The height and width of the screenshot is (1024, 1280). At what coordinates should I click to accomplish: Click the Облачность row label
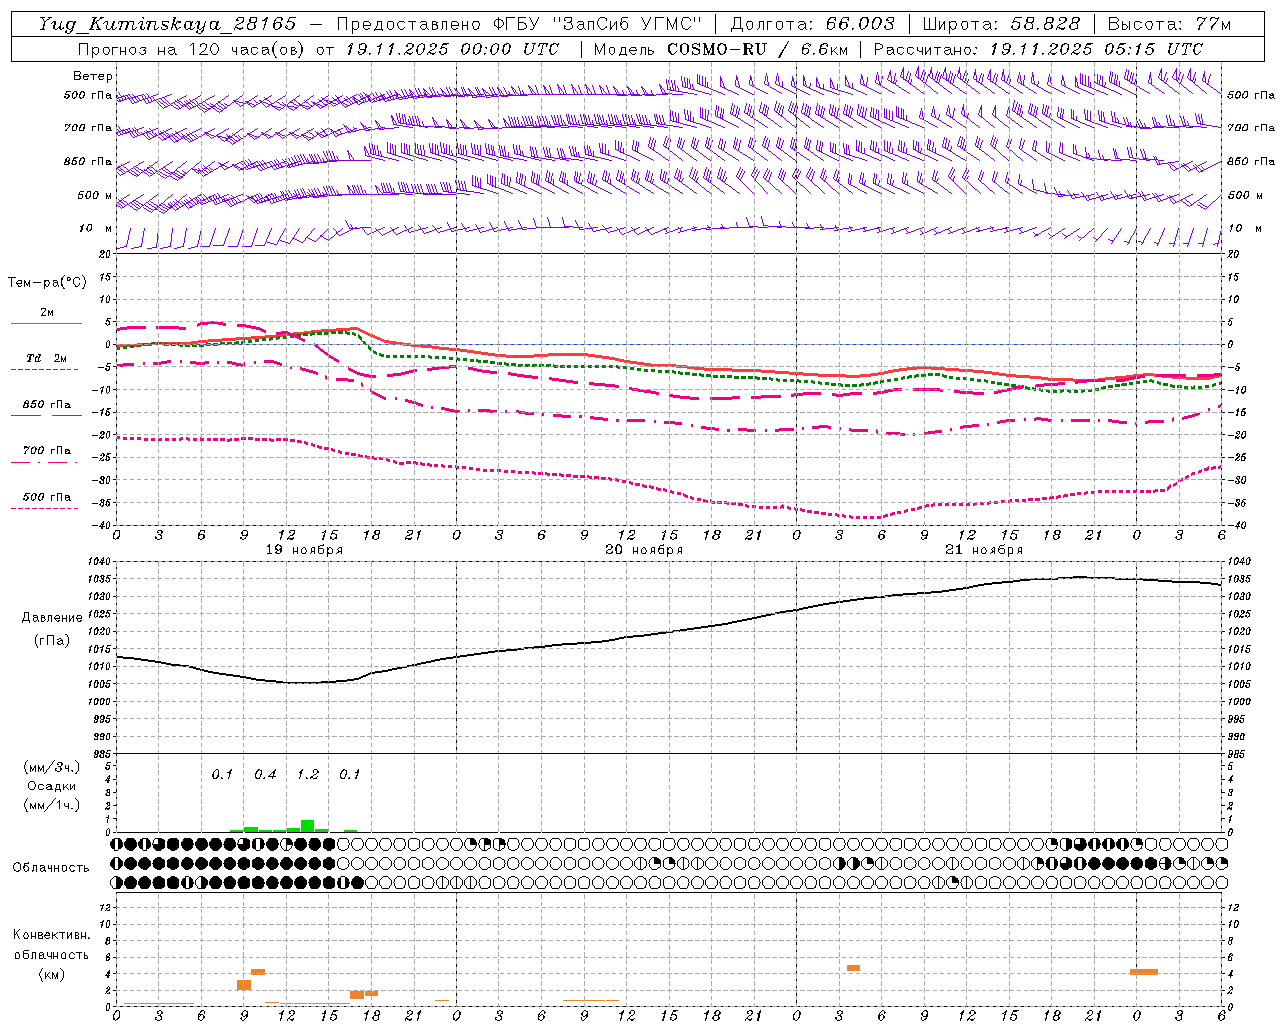(51, 867)
